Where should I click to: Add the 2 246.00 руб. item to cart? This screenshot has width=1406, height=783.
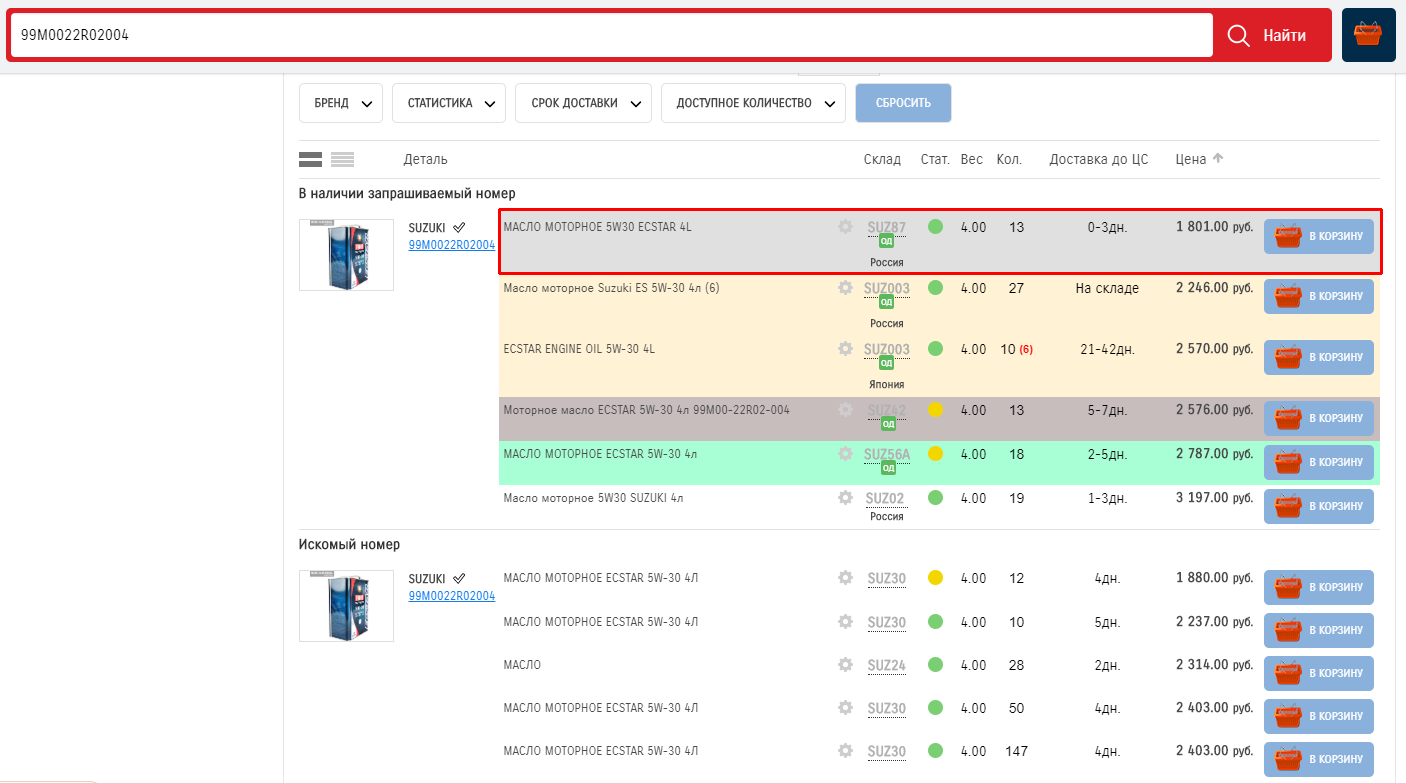coord(1318,297)
